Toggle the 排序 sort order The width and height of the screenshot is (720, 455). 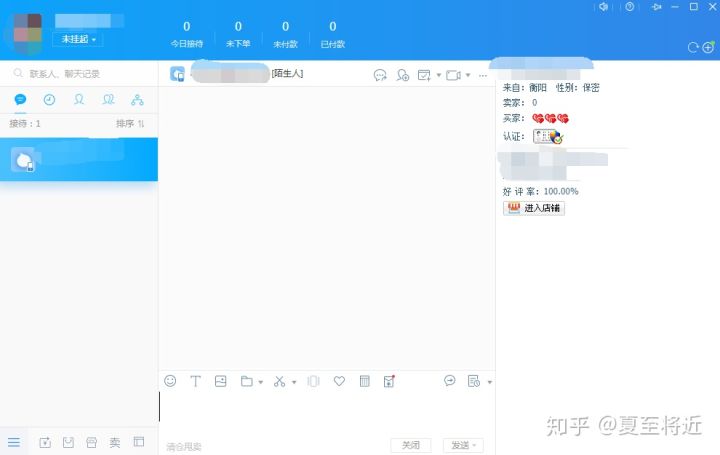point(130,124)
